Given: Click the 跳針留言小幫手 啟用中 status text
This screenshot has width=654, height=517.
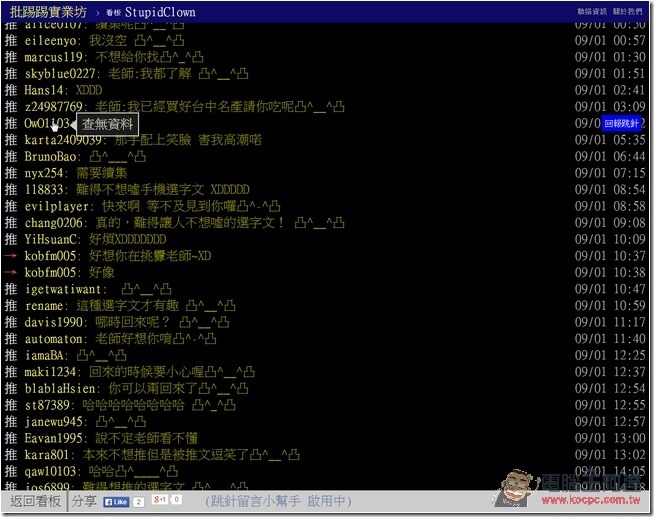Looking at the screenshot, I should click(278, 501).
